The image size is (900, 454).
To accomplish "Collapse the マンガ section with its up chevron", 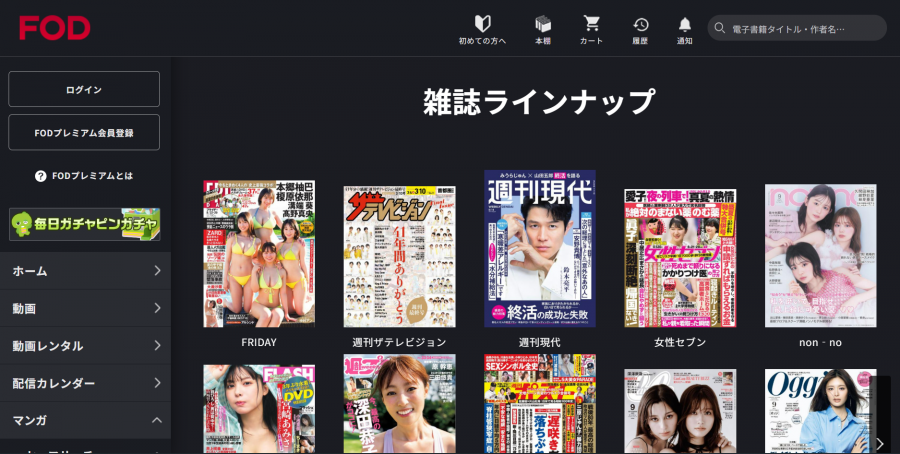I will point(157,420).
